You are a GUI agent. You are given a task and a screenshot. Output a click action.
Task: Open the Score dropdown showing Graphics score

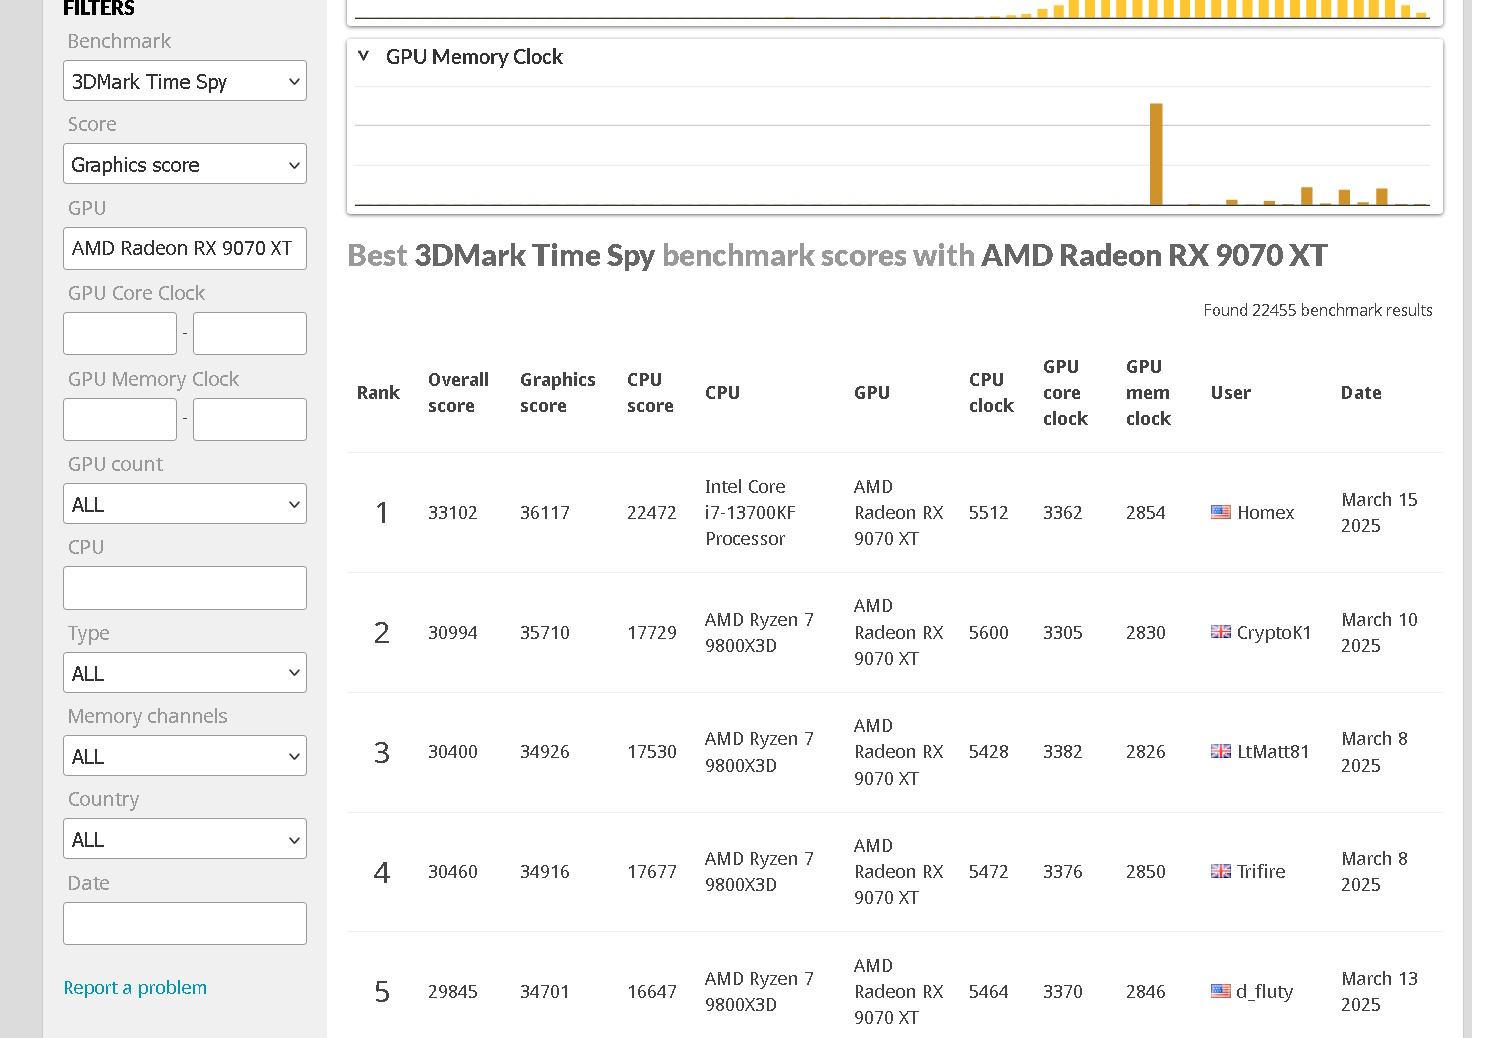(185, 164)
